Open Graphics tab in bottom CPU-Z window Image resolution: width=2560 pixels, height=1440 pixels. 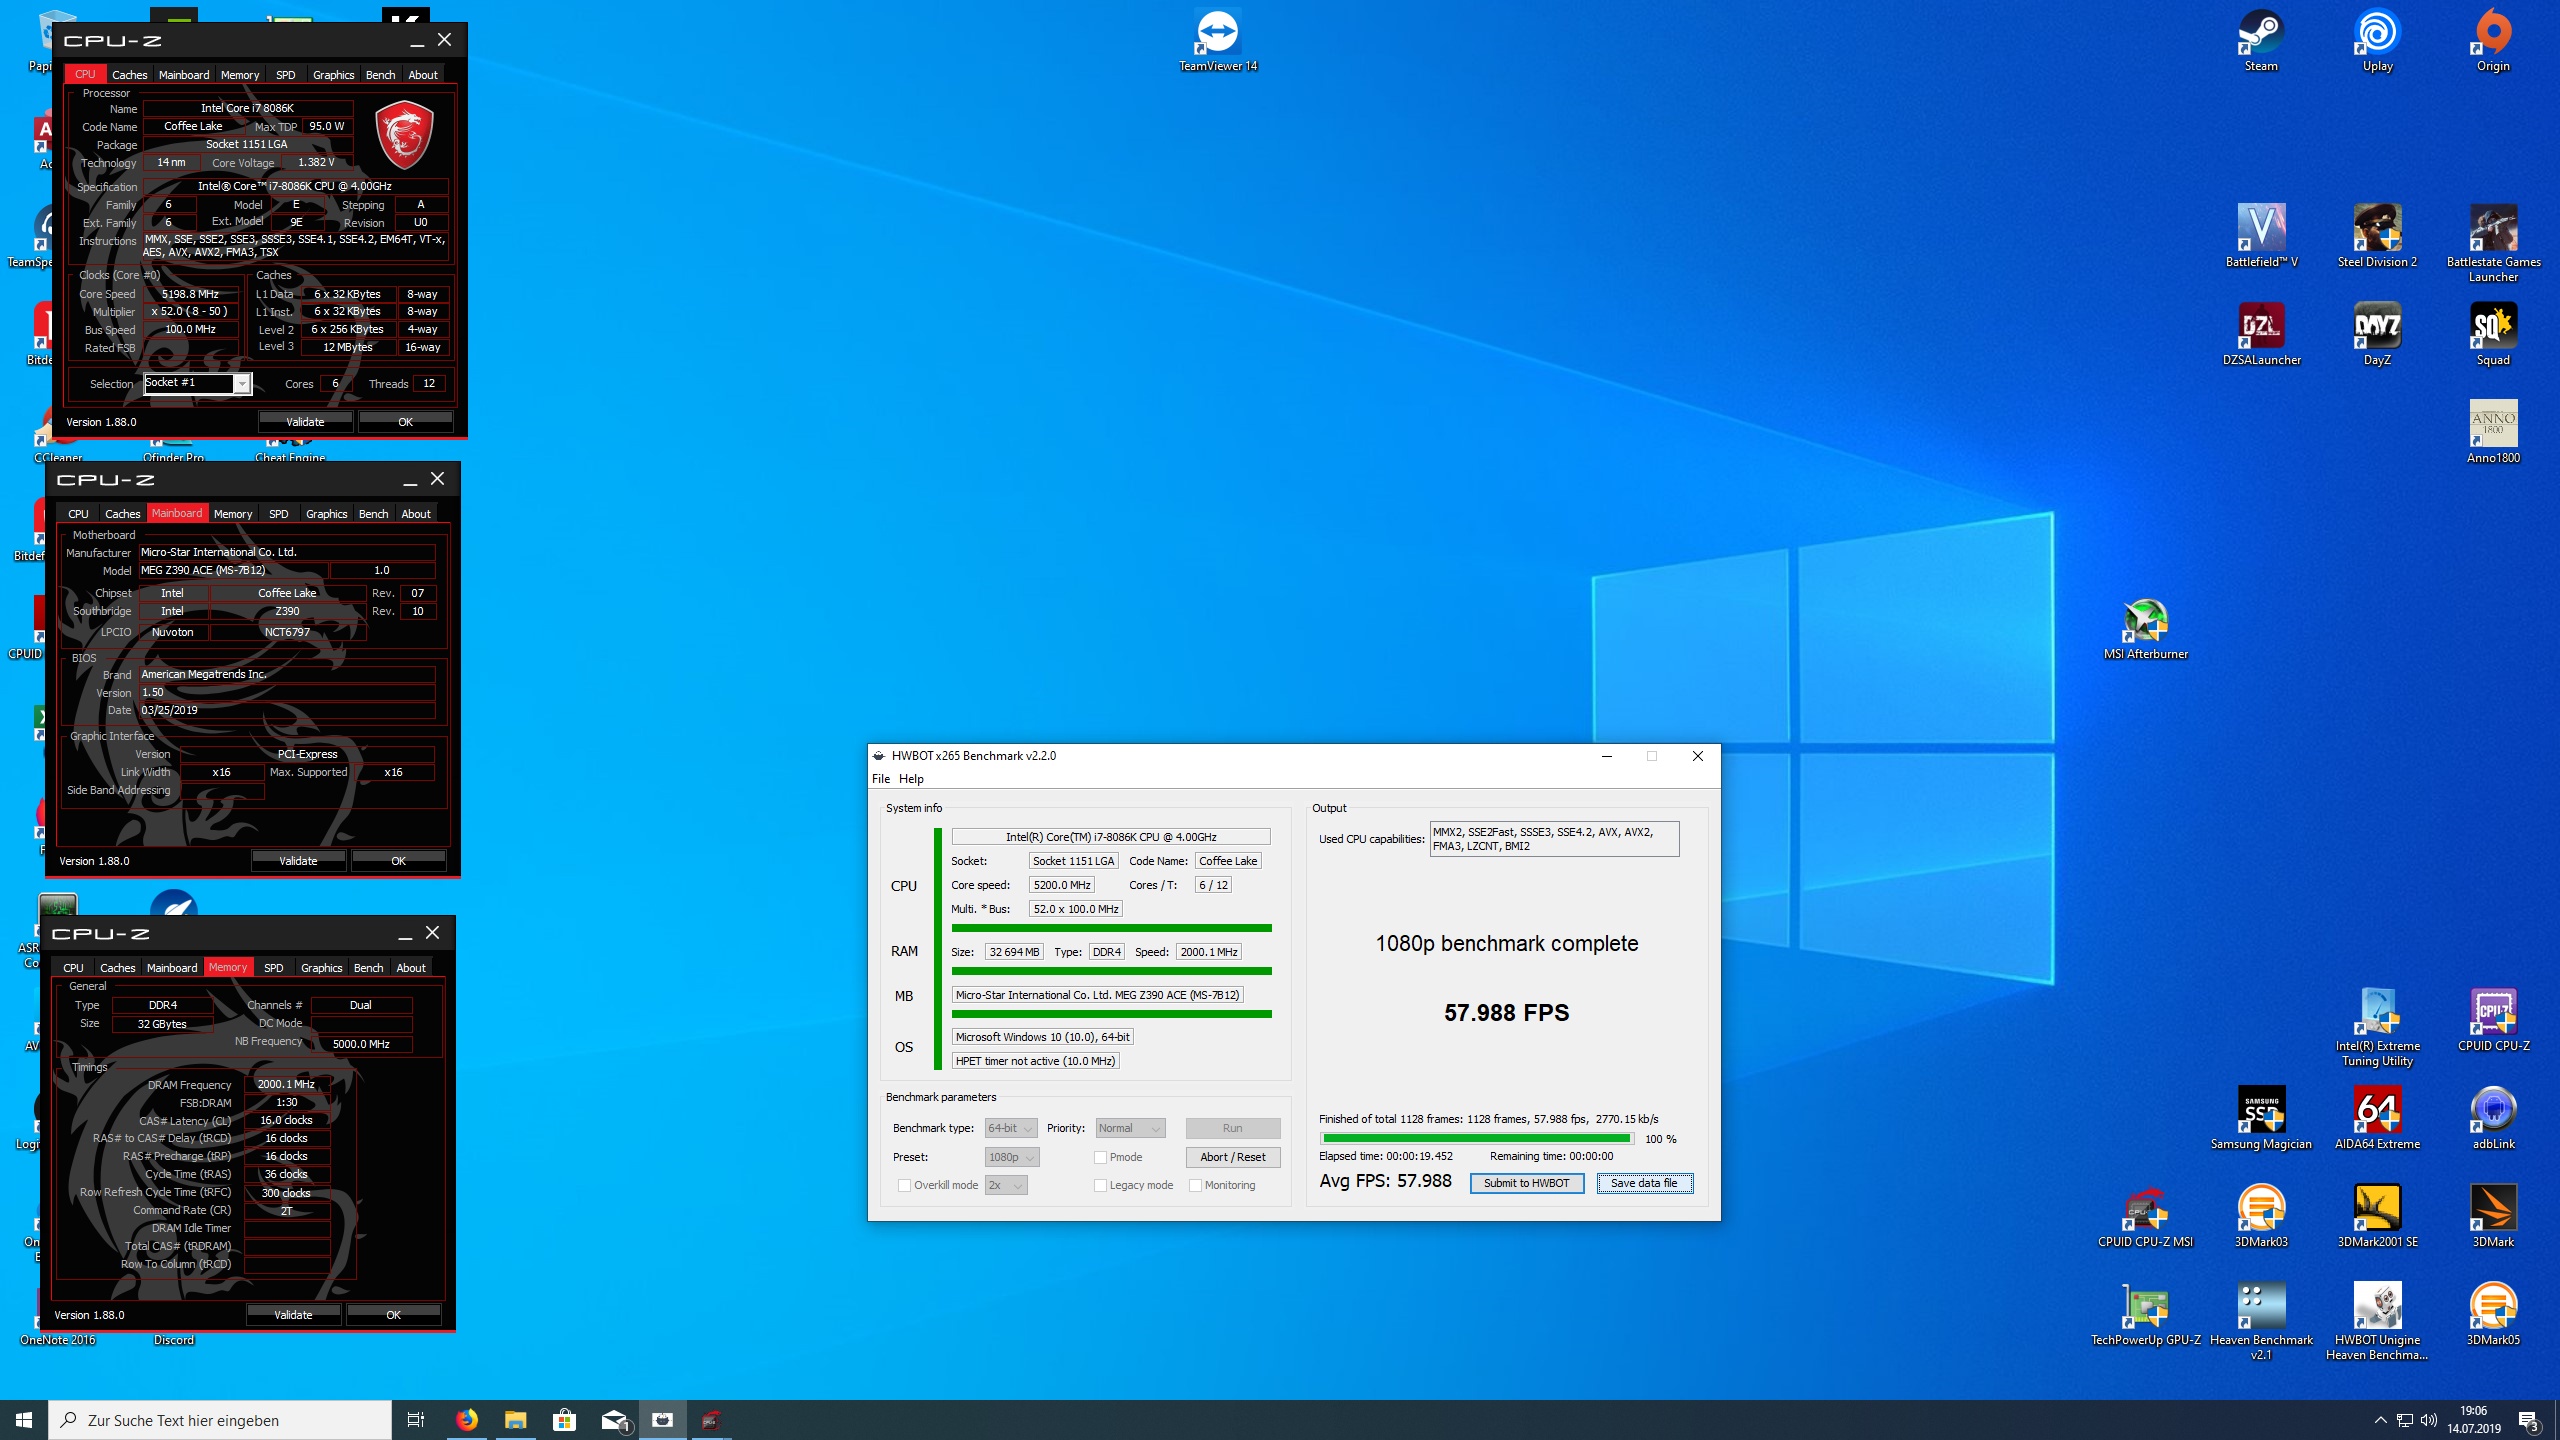(x=322, y=968)
